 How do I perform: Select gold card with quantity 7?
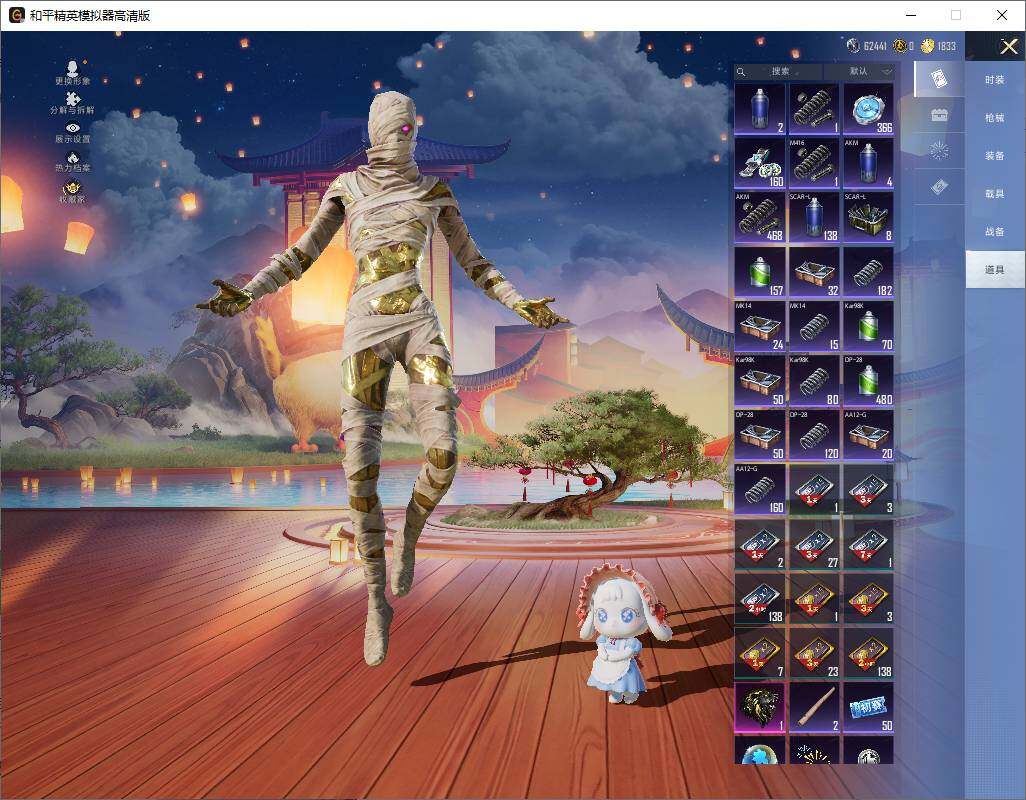tap(760, 653)
